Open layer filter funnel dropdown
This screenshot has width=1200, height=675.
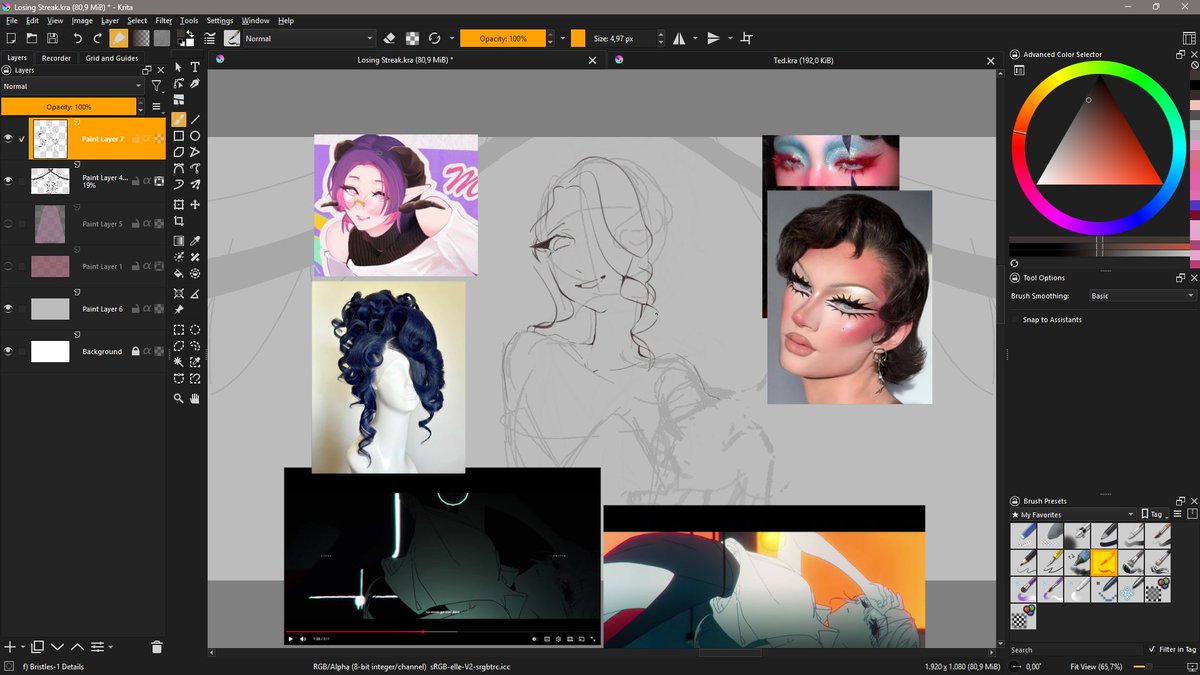157,87
